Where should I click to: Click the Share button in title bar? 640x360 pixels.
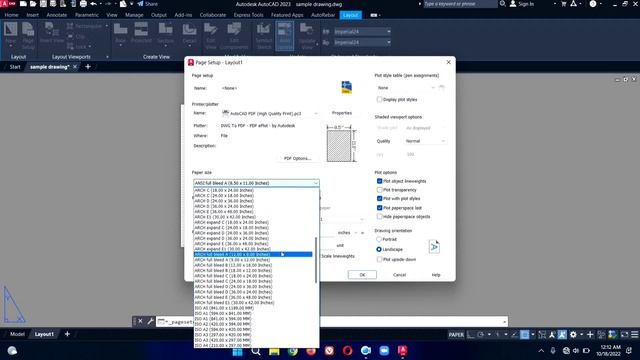point(147,4)
